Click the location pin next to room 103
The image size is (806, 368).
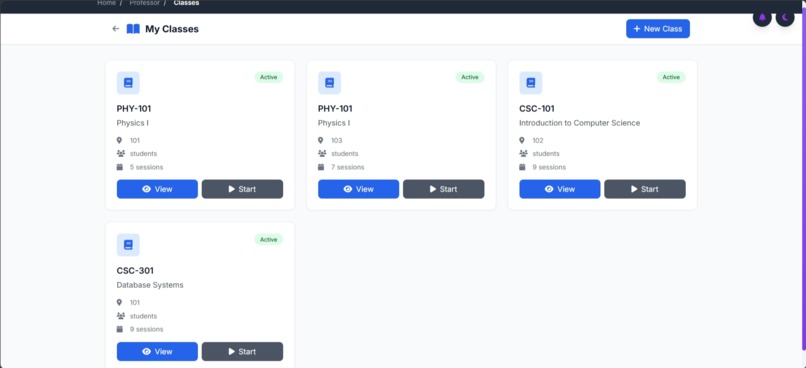(321, 140)
